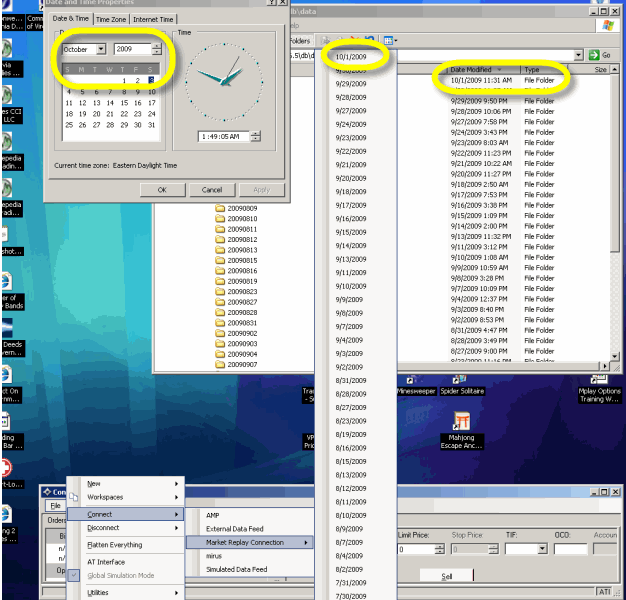Select mirus connection
626x600 pixels.
[250, 556]
